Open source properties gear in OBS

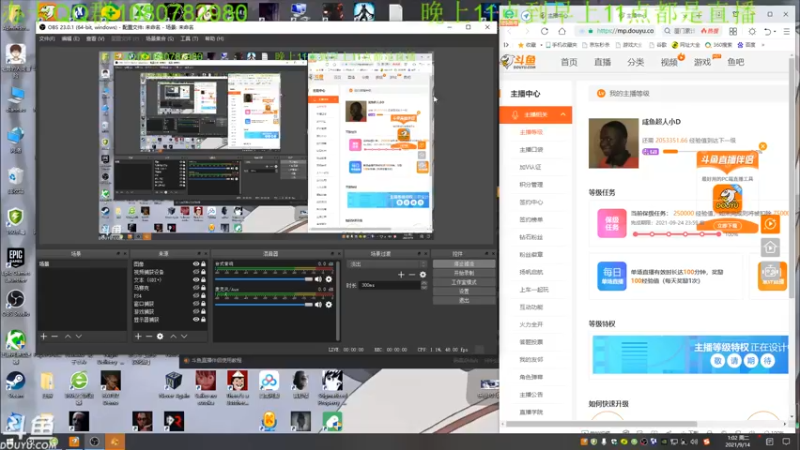pyautogui.click(x=160, y=336)
